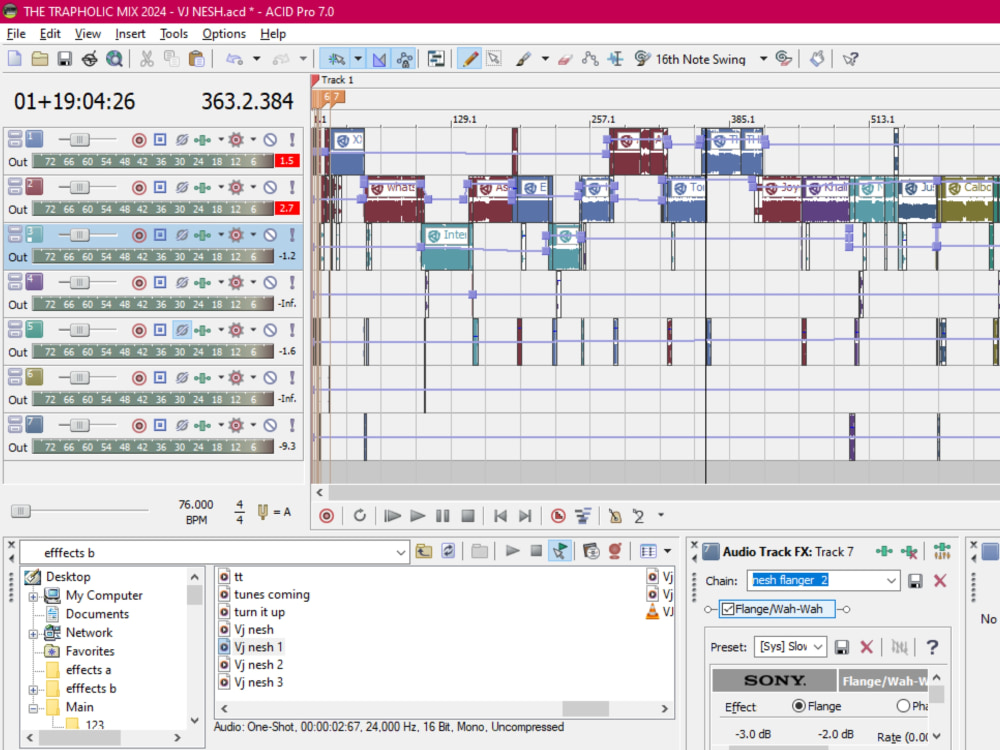Play from start
The height and width of the screenshot is (750, 1000).
[x=392, y=516]
